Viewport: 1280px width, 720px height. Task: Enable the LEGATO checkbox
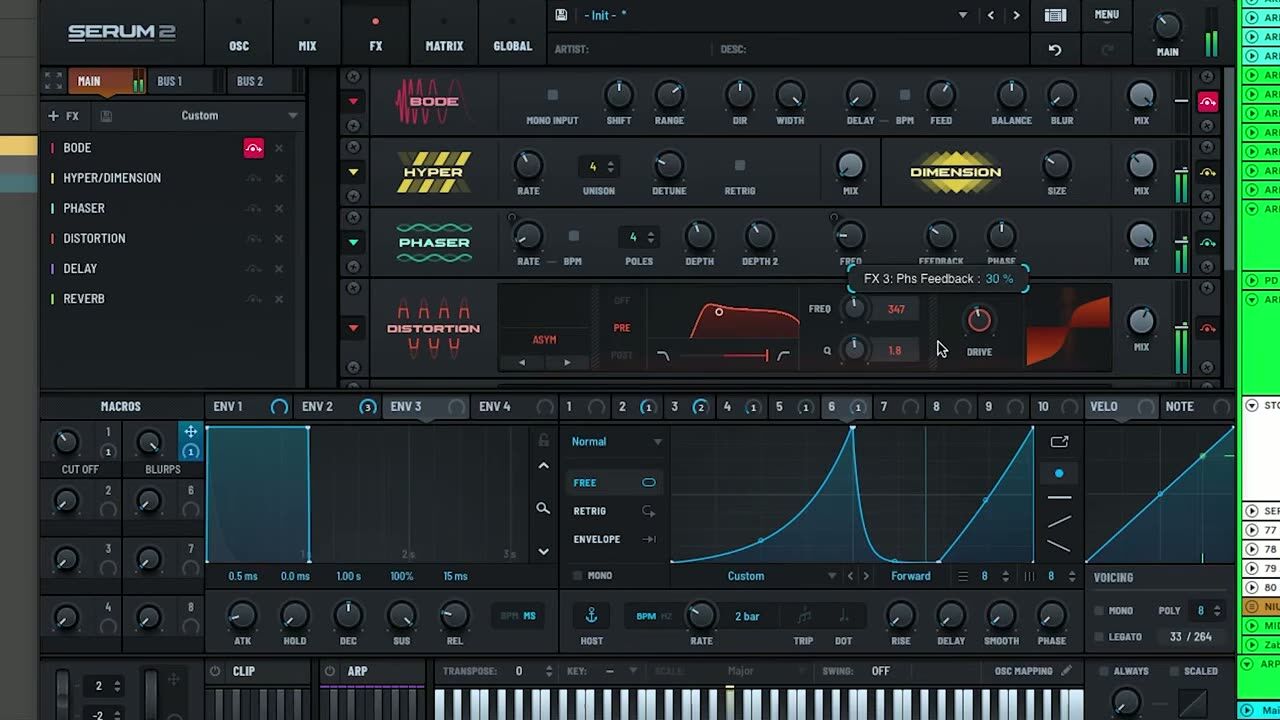tap(1099, 637)
